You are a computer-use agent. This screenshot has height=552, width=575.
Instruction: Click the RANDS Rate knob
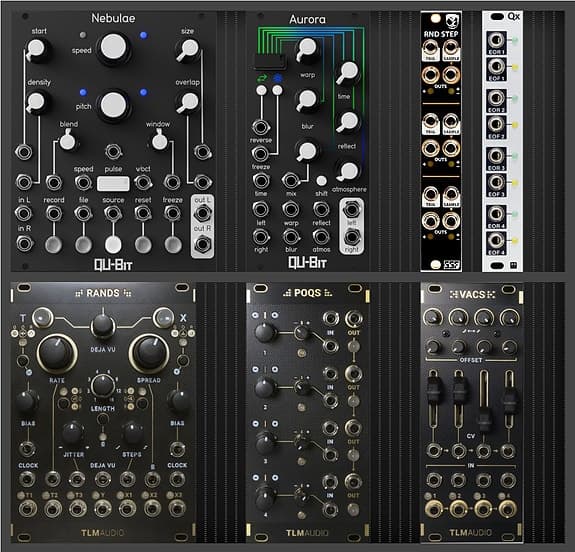56,353
